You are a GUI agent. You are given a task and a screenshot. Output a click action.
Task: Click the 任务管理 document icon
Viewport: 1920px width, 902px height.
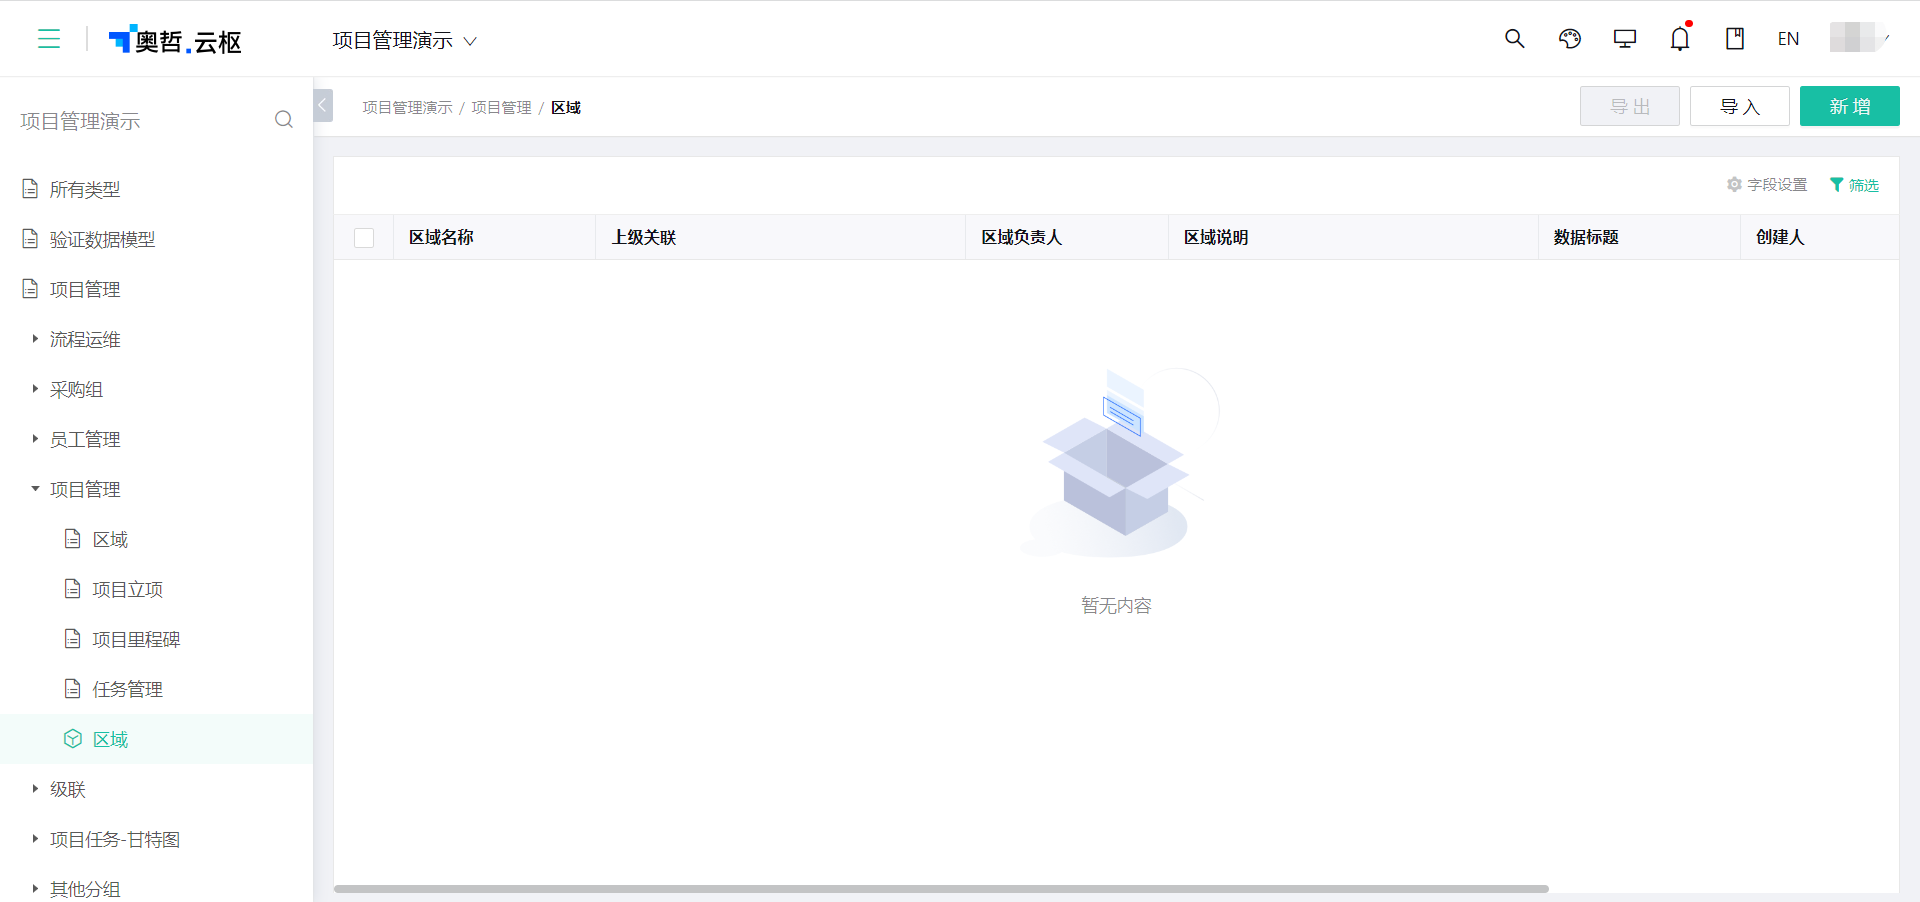[72, 689]
